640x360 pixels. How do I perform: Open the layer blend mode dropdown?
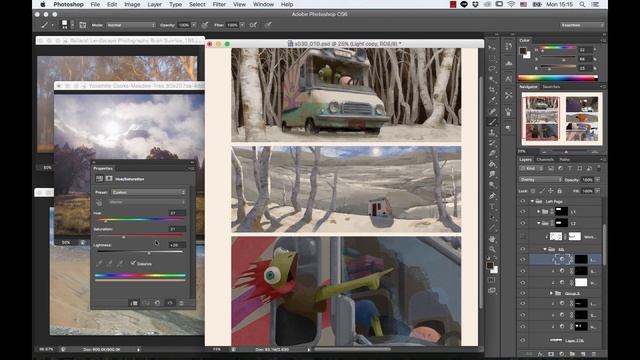(x=541, y=180)
